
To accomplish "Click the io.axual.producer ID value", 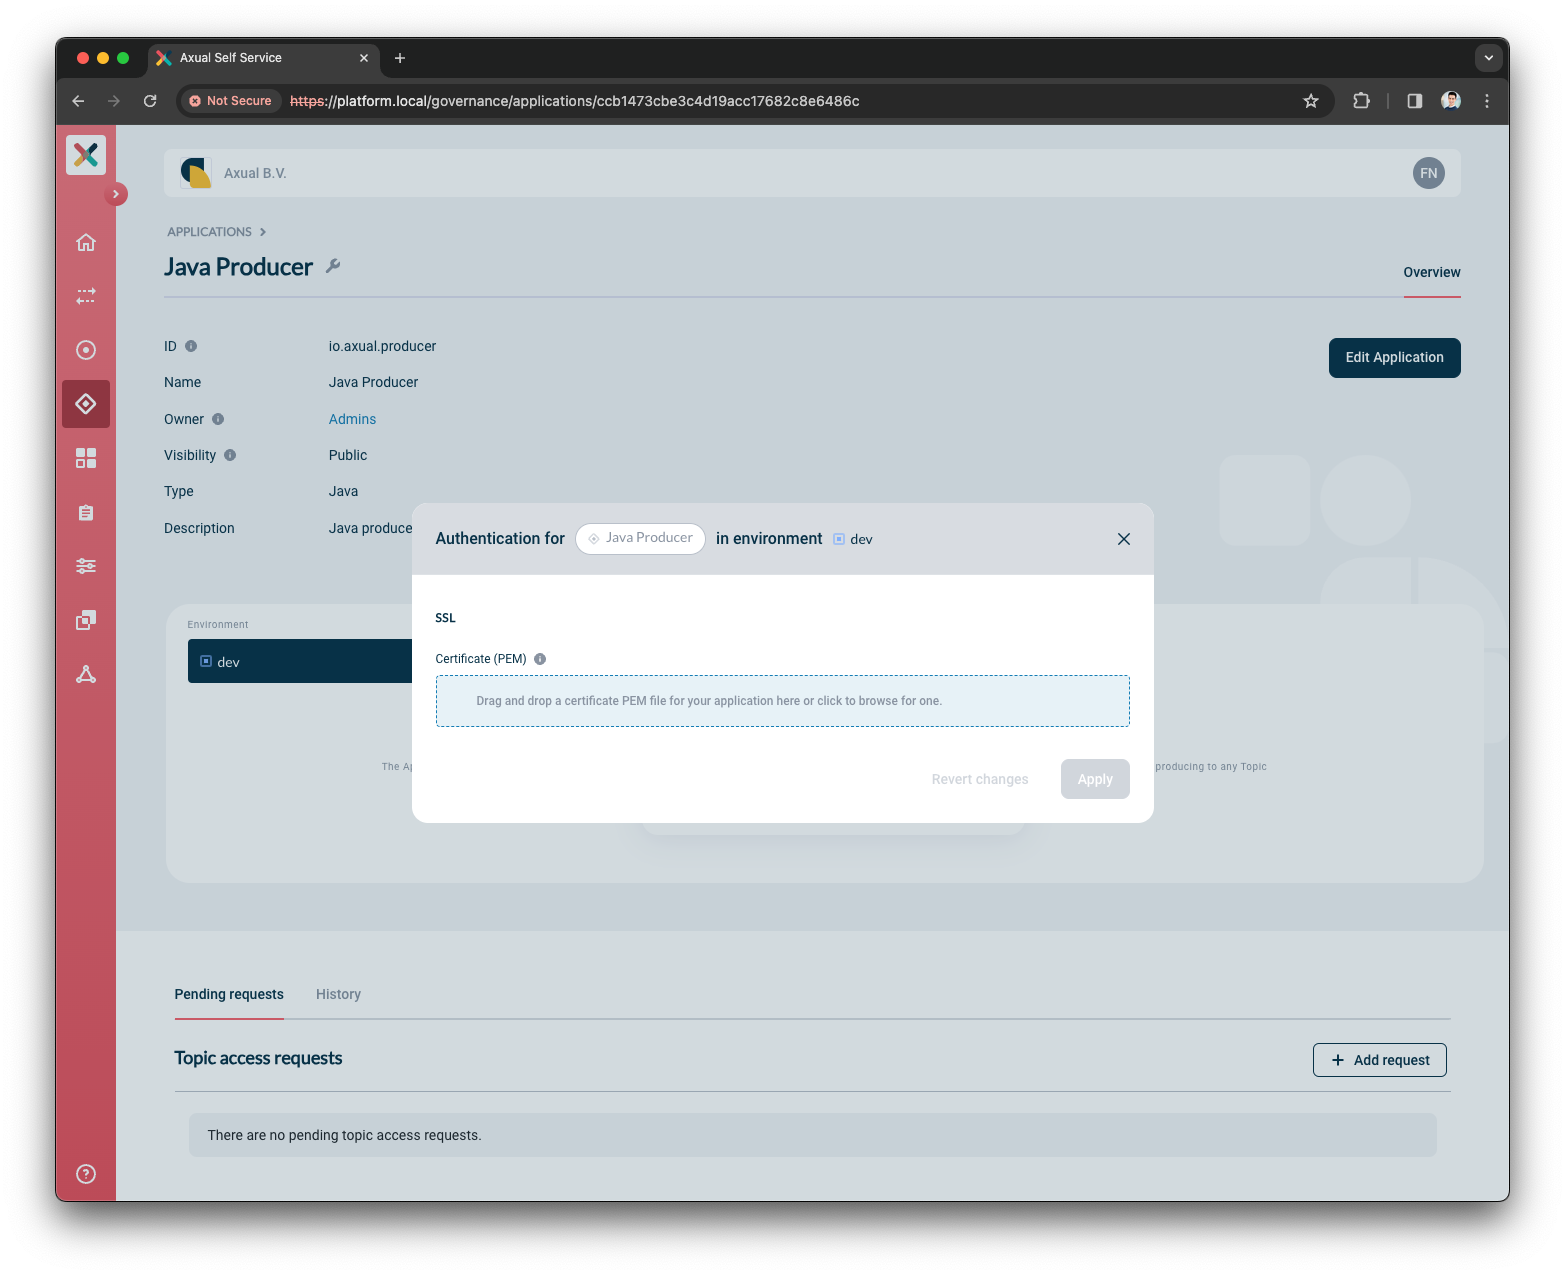I will 383,346.
